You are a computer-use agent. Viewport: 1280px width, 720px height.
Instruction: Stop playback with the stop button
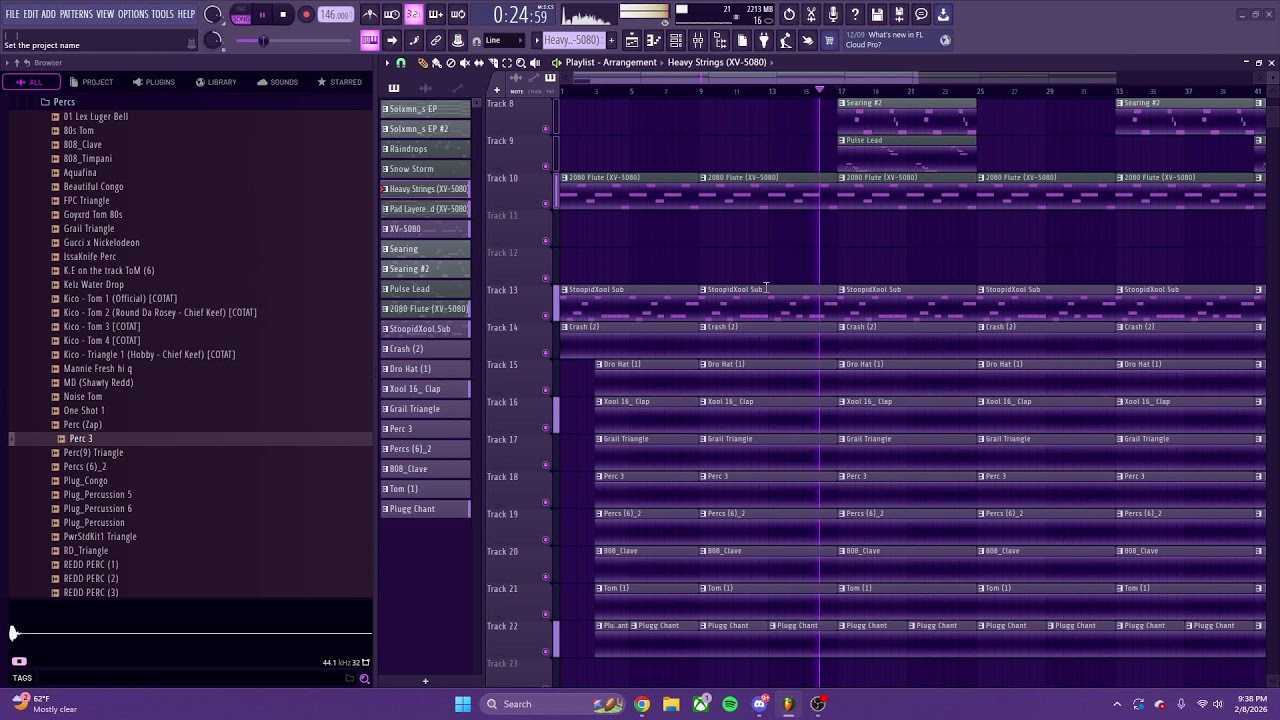point(283,15)
